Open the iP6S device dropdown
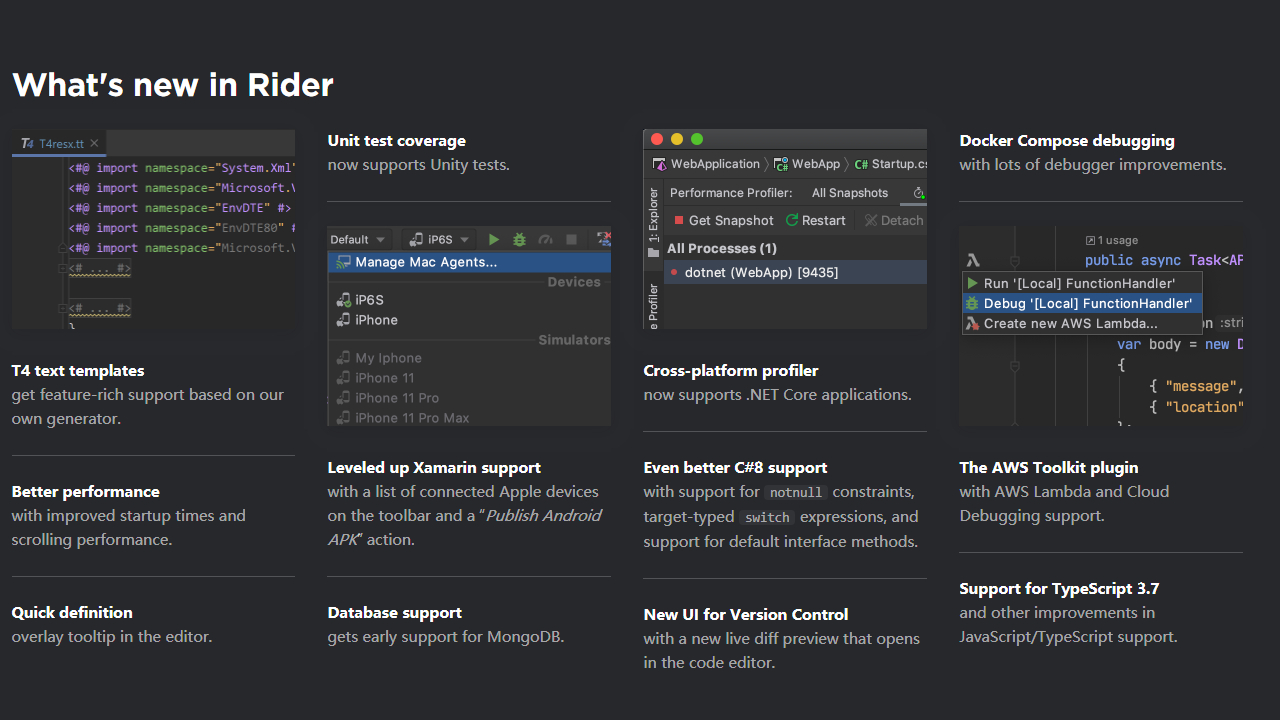This screenshot has width=1280, height=720. [x=439, y=240]
